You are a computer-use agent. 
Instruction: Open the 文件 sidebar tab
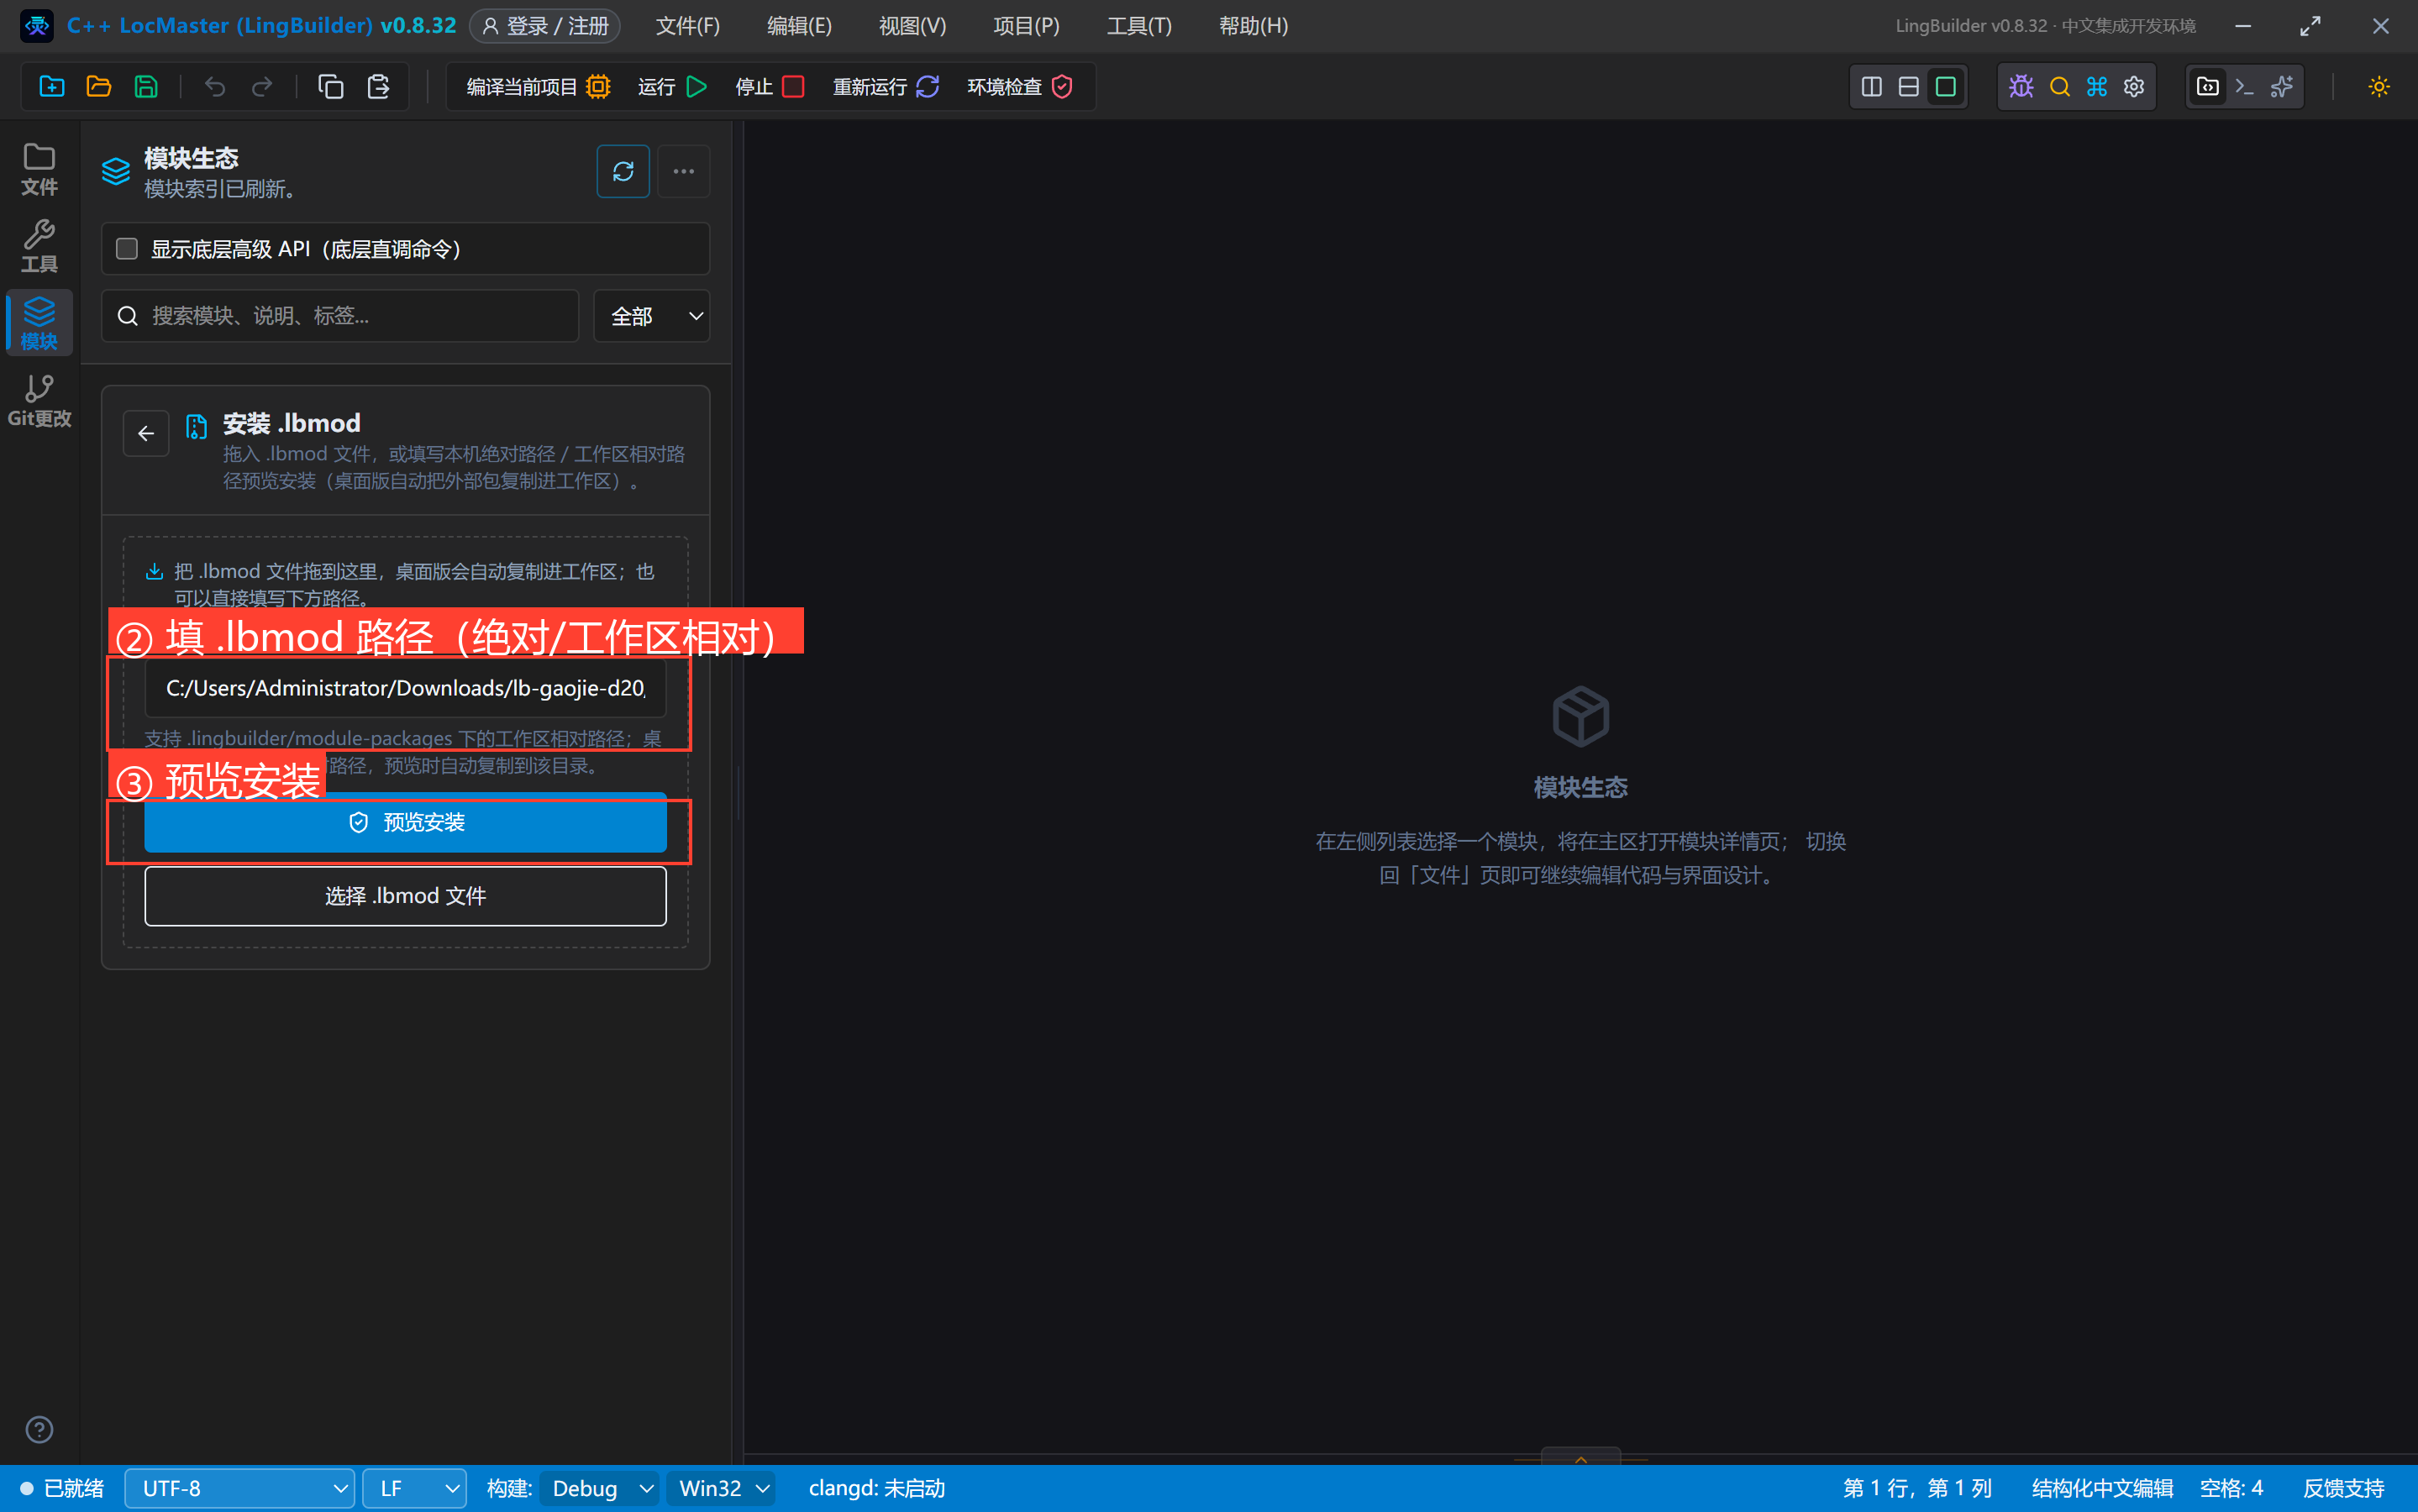point(39,169)
